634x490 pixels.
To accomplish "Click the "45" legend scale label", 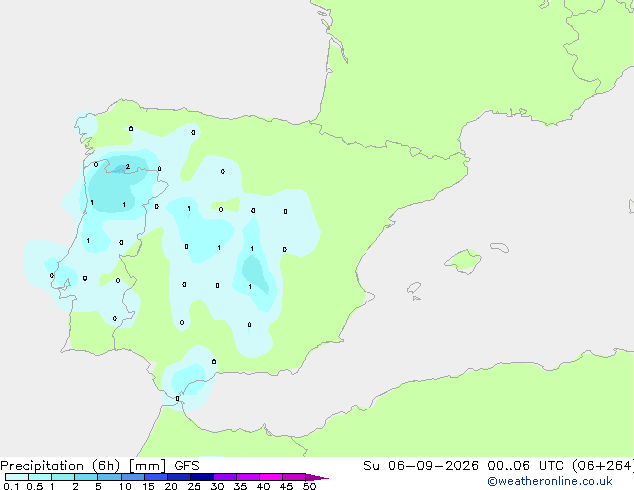I will pos(286,486).
